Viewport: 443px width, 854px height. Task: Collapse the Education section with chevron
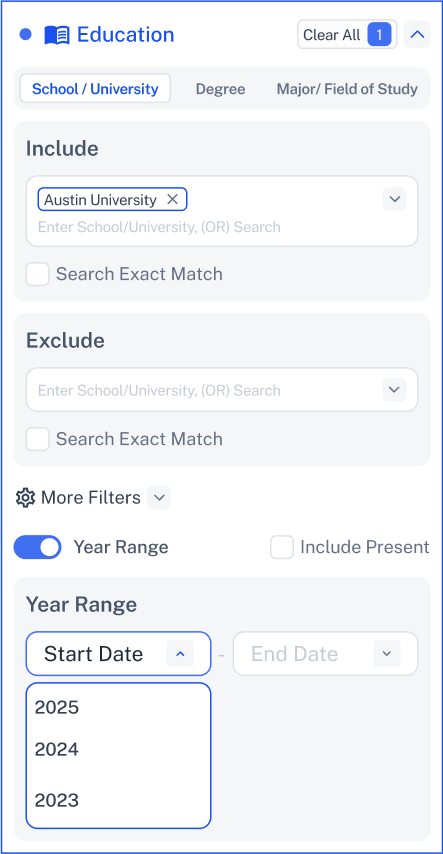coord(417,34)
